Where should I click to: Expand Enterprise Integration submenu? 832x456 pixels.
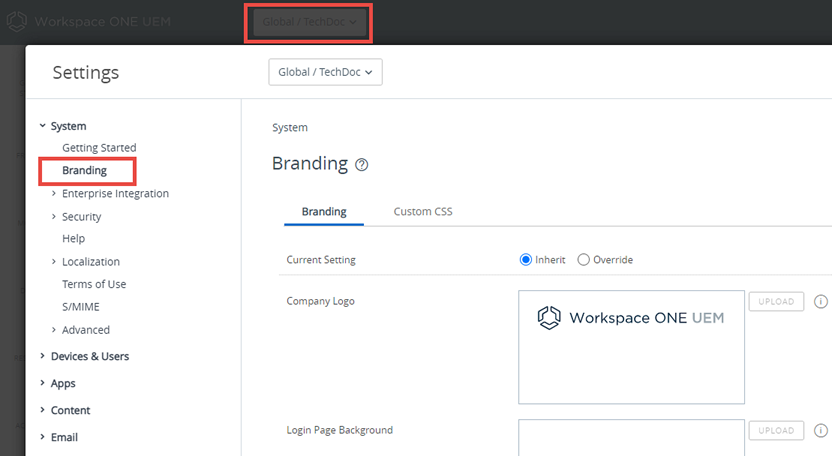[x=54, y=193]
